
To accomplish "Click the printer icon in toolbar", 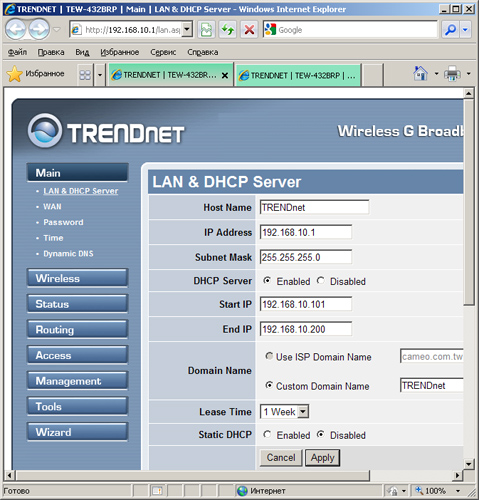I will click(x=452, y=73).
